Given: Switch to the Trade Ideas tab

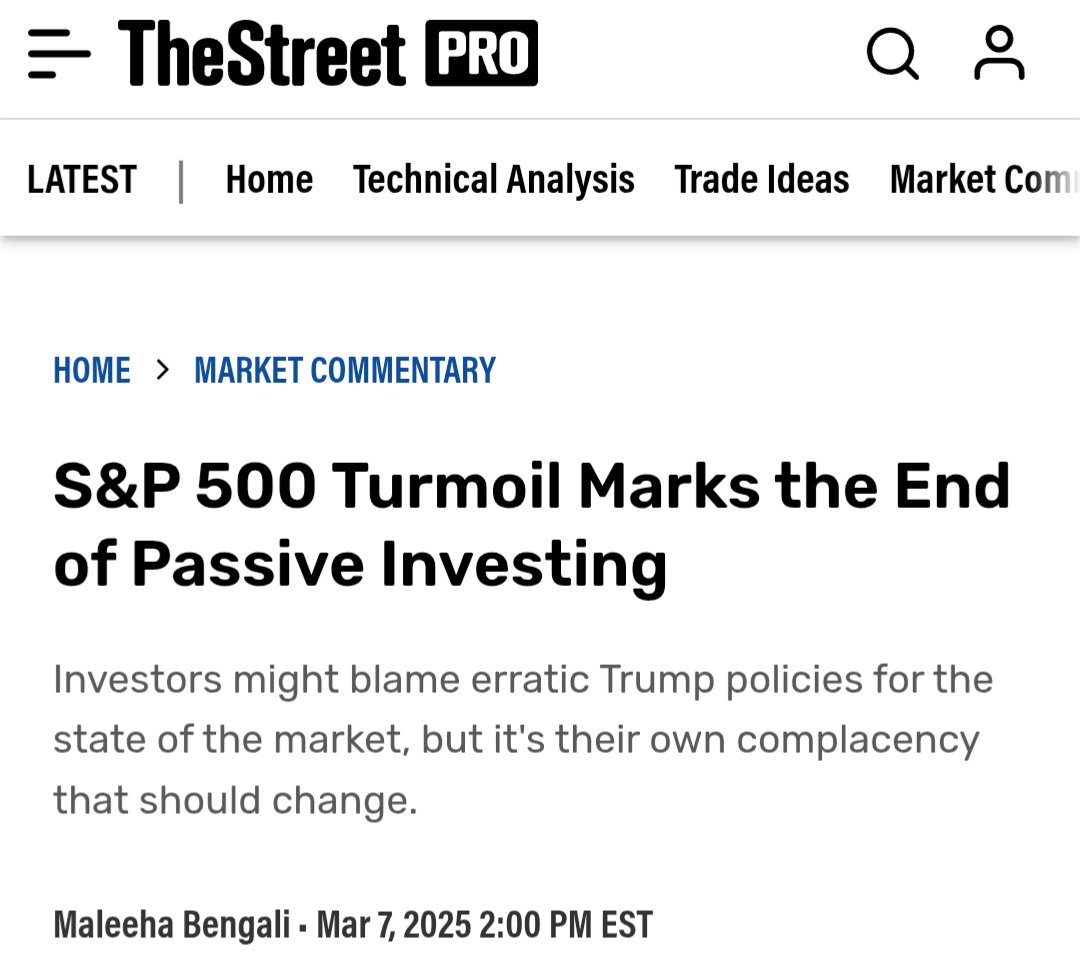Looking at the screenshot, I should pos(761,180).
